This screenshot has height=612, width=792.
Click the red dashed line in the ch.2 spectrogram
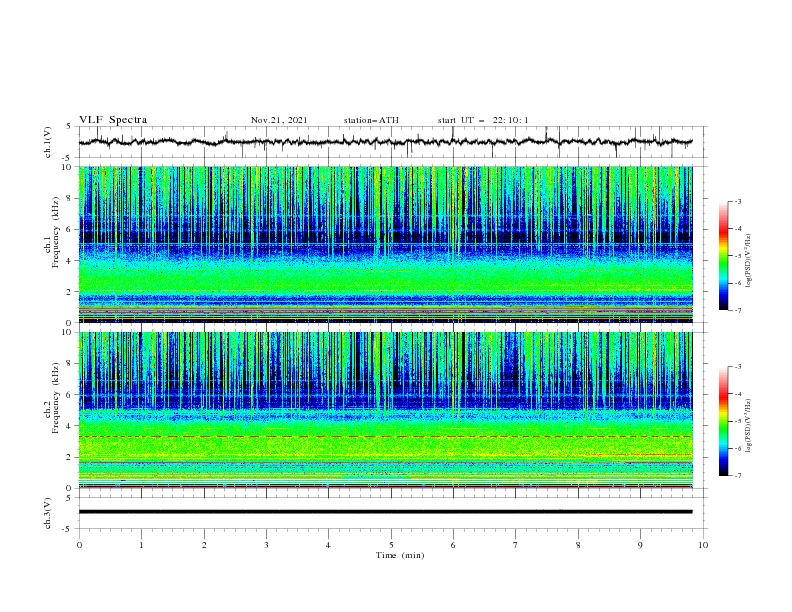click(x=385, y=436)
